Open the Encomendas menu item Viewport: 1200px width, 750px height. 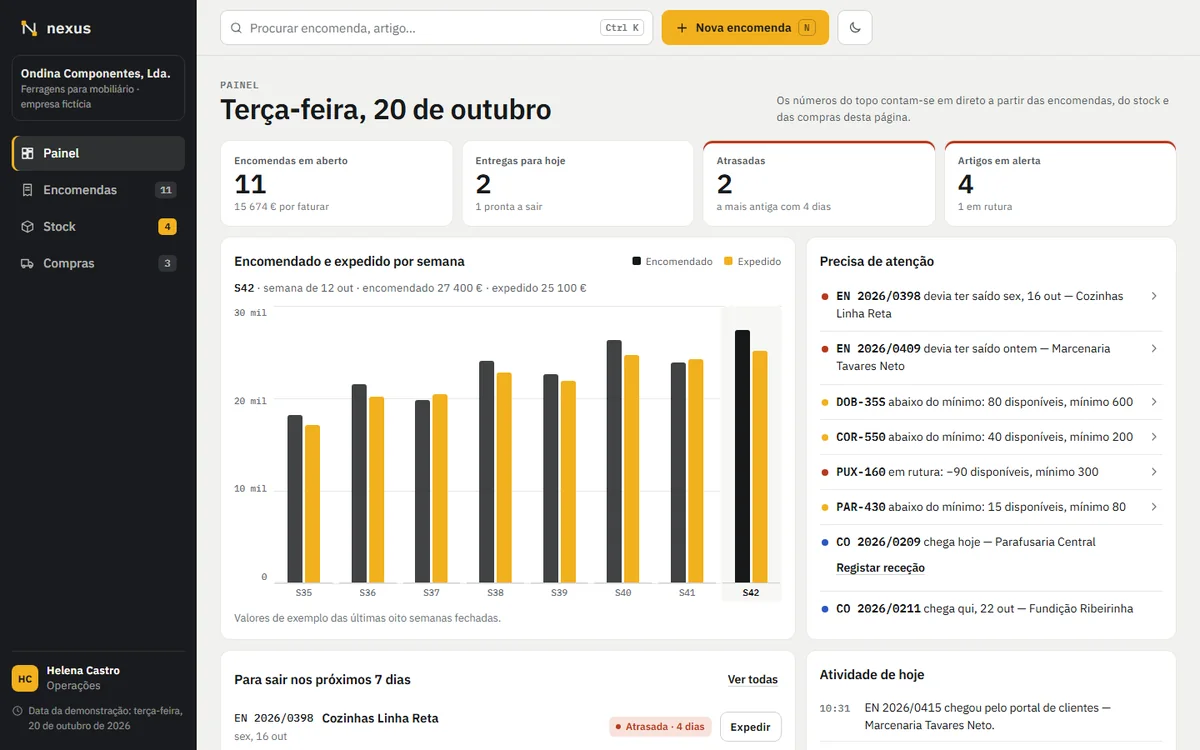(98, 190)
